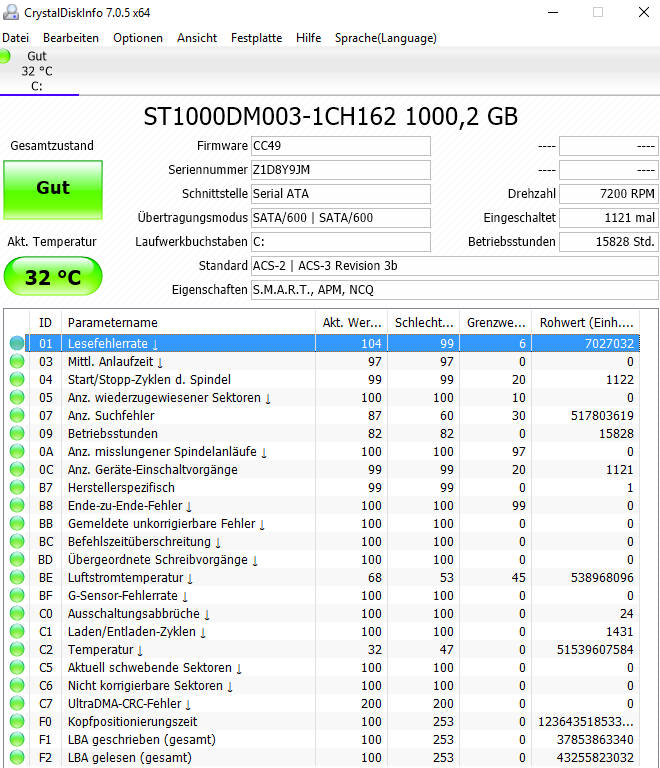The width and height of the screenshot is (660, 768).
Task: Click status icon of misslungener Spindelanläufe row
Action: pos(17,451)
